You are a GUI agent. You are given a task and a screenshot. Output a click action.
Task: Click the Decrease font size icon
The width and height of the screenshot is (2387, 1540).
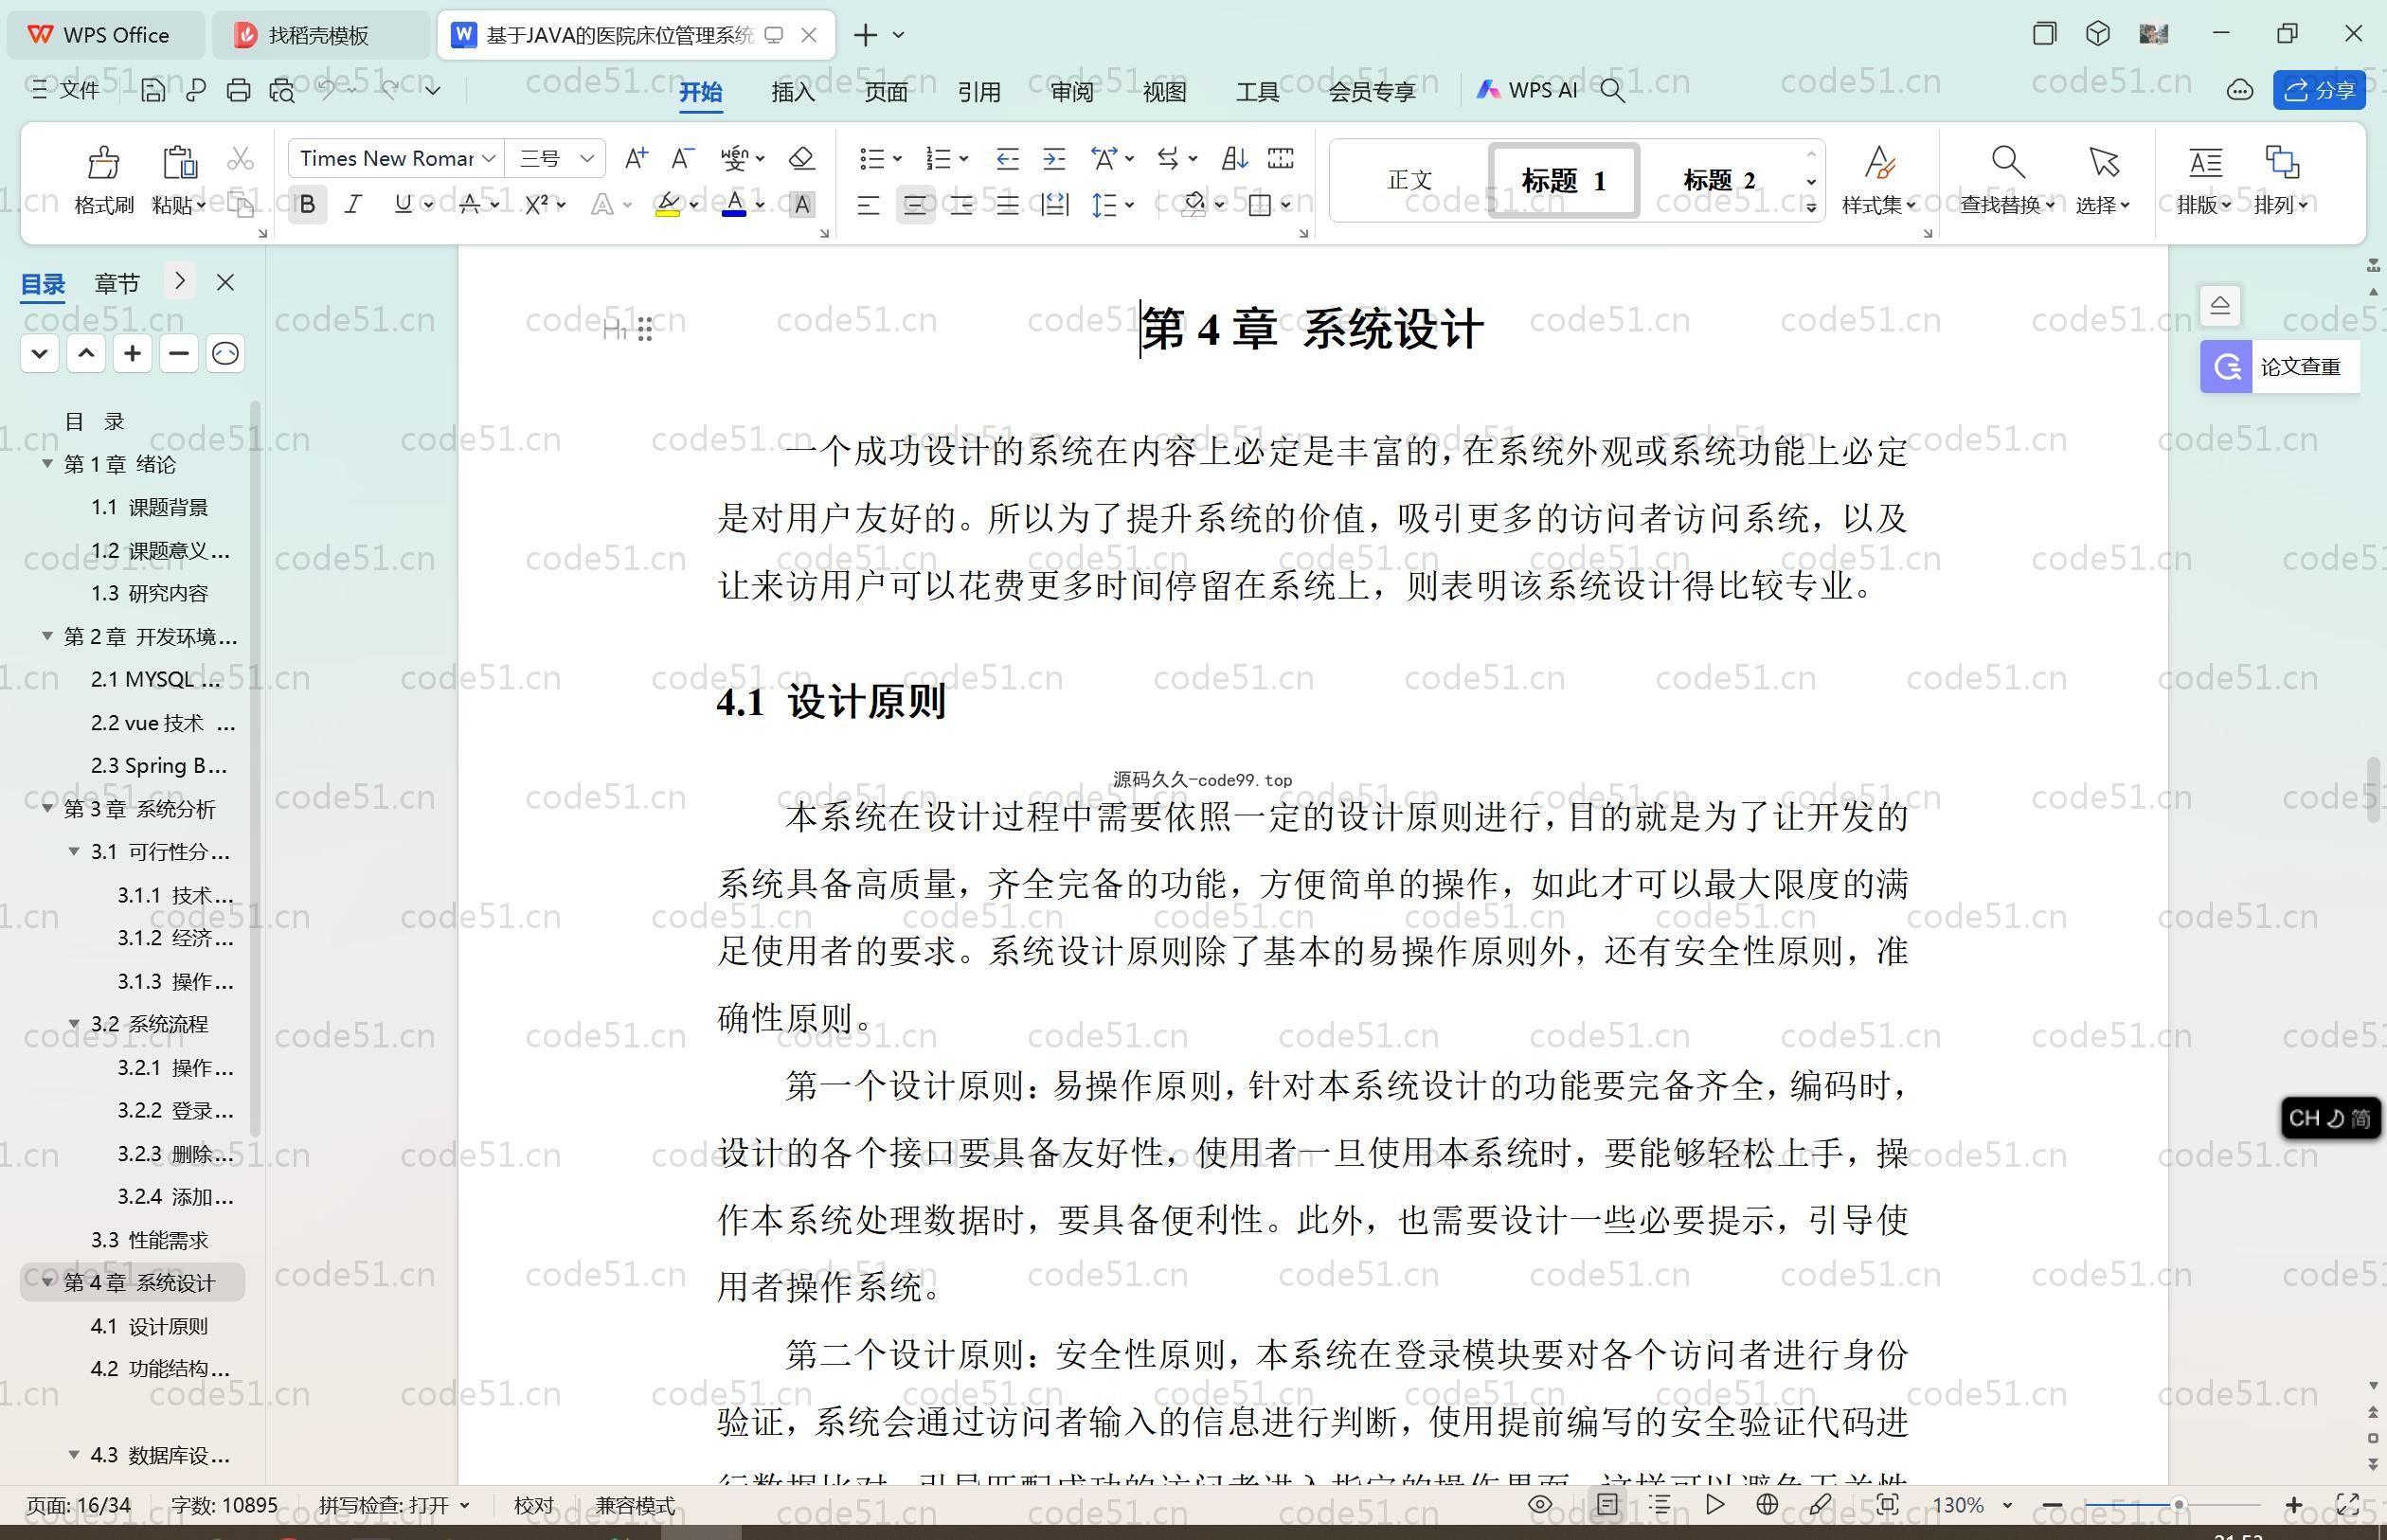pyautogui.click(x=682, y=158)
